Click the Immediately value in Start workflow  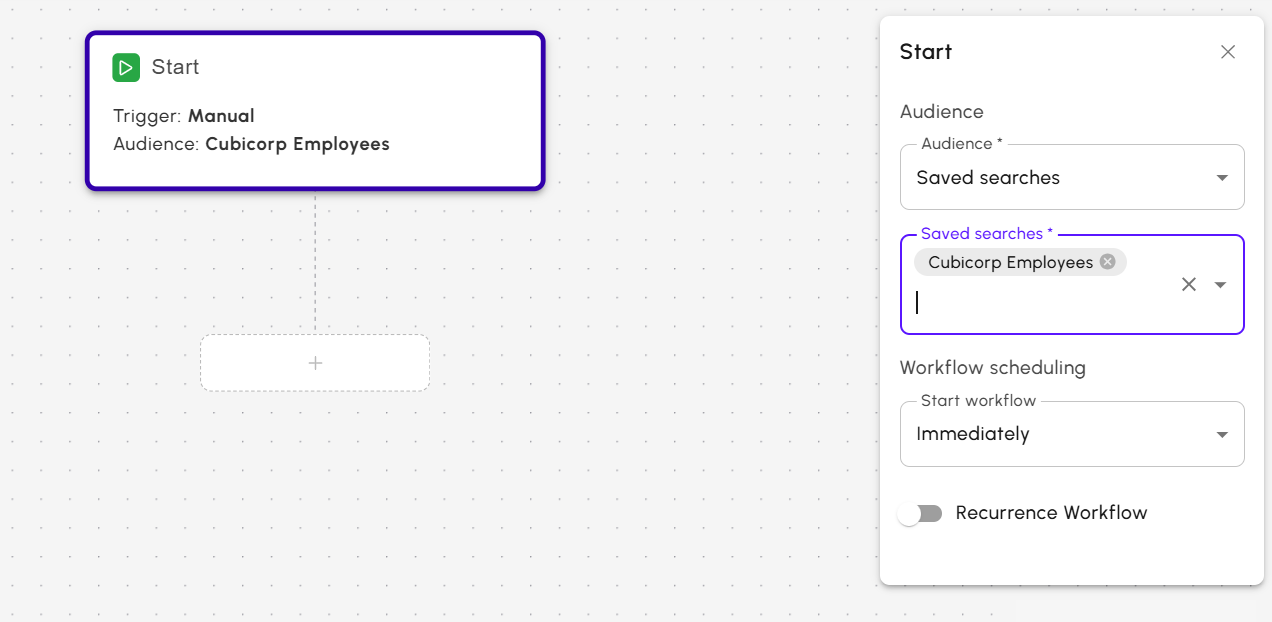973,434
